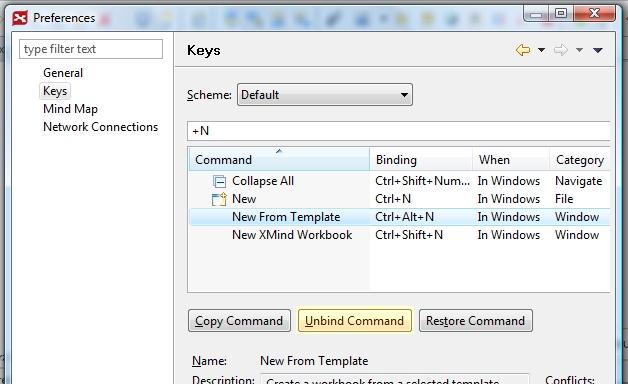The image size is (628, 384).
Task: Click the Collapse All command icon
Action: tap(219, 181)
